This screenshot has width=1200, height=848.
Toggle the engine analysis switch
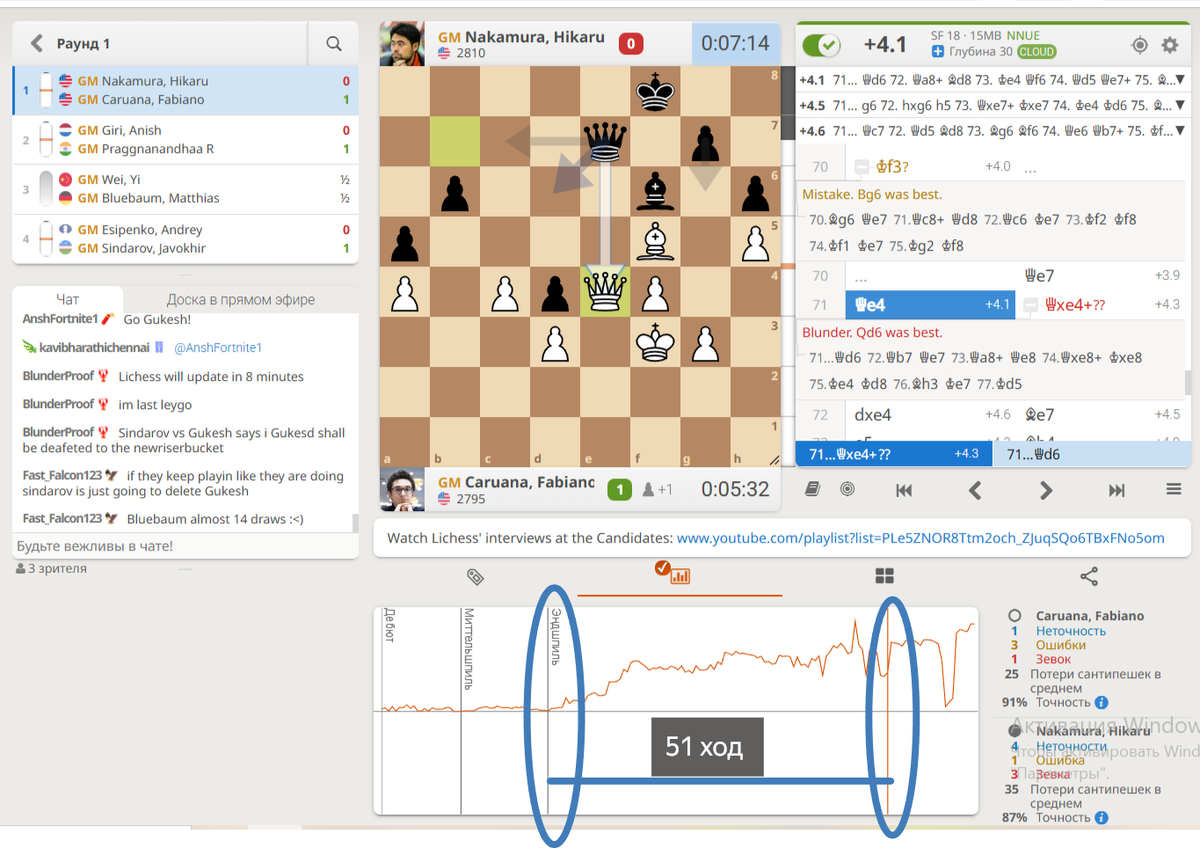coord(822,45)
